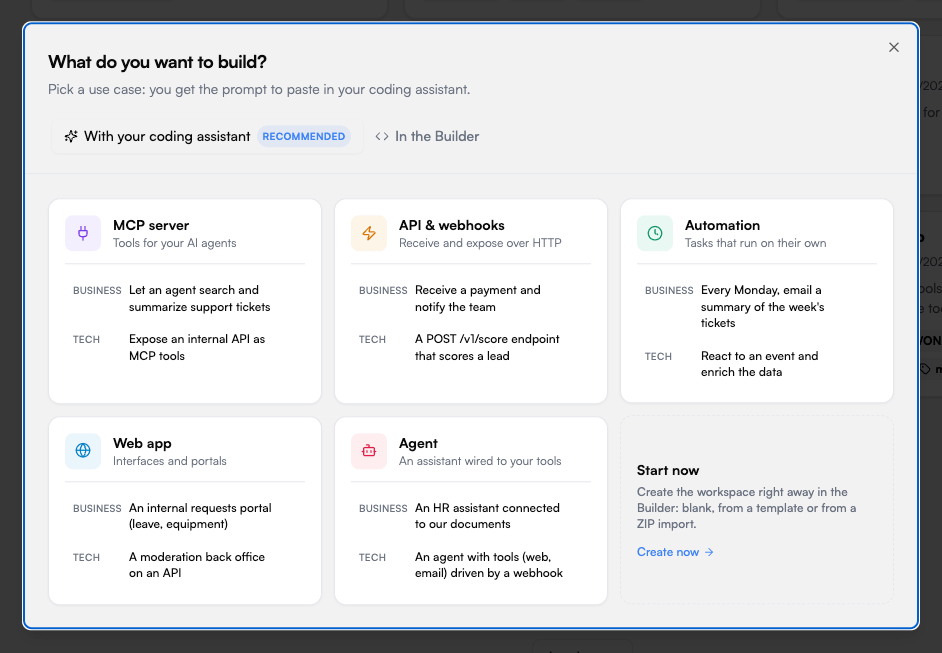Click the BUSINESS label in API & webhooks card

(x=383, y=291)
